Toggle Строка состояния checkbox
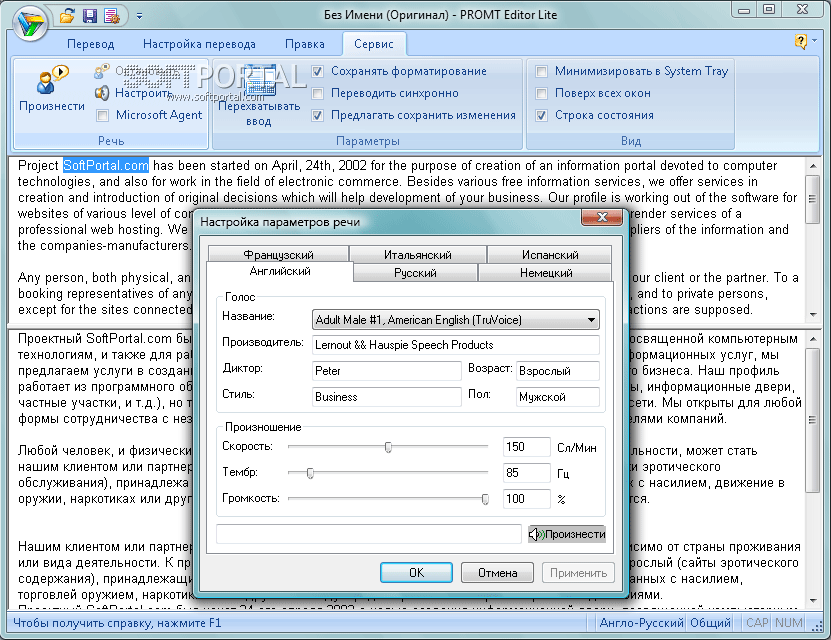This screenshot has width=831, height=640. point(541,115)
